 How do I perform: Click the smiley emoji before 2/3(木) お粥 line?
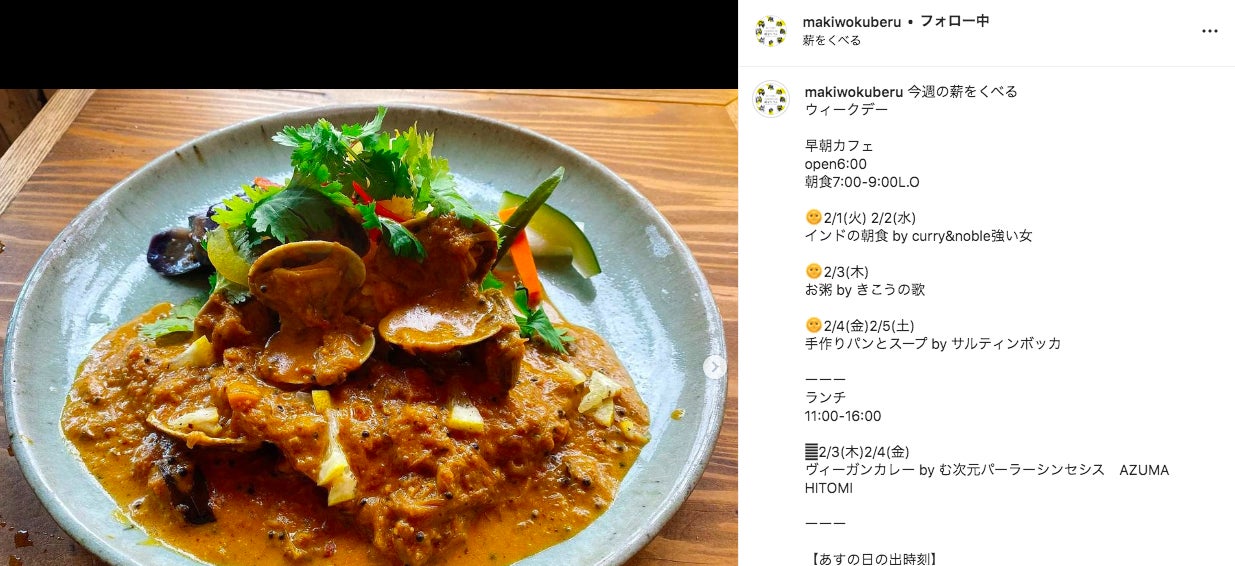coord(813,272)
